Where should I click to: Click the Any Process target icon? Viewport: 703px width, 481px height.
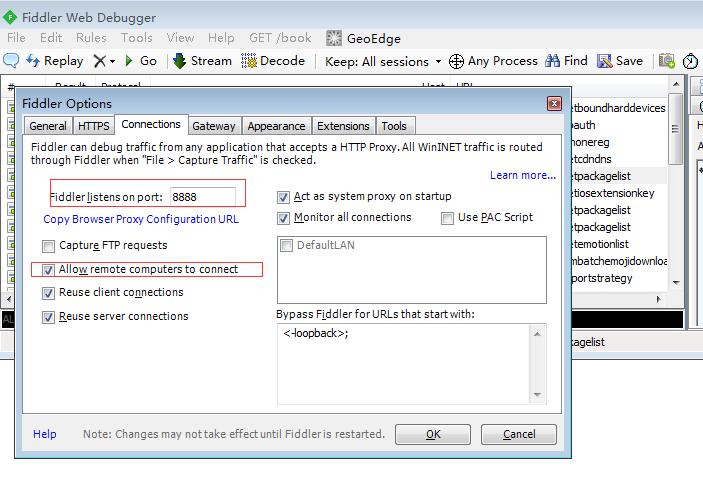456,61
